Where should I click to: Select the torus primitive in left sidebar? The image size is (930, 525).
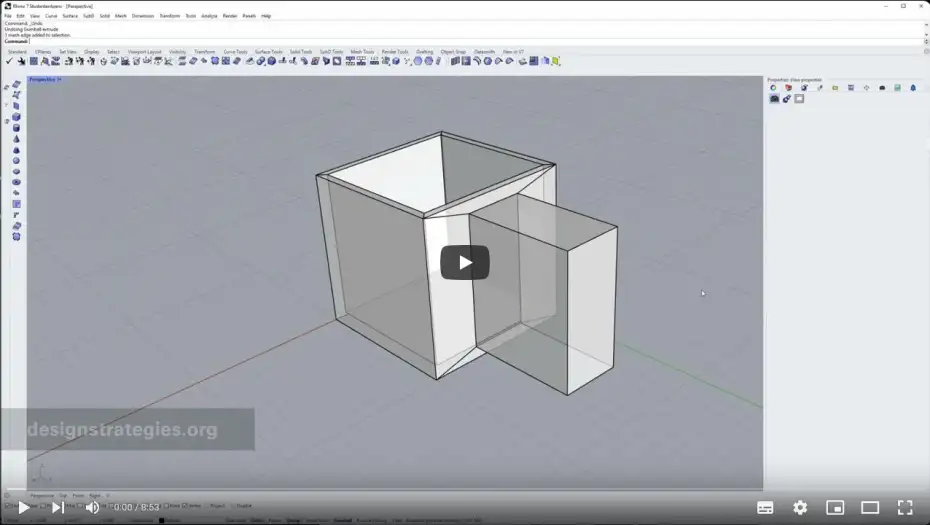click(x=17, y=182)
